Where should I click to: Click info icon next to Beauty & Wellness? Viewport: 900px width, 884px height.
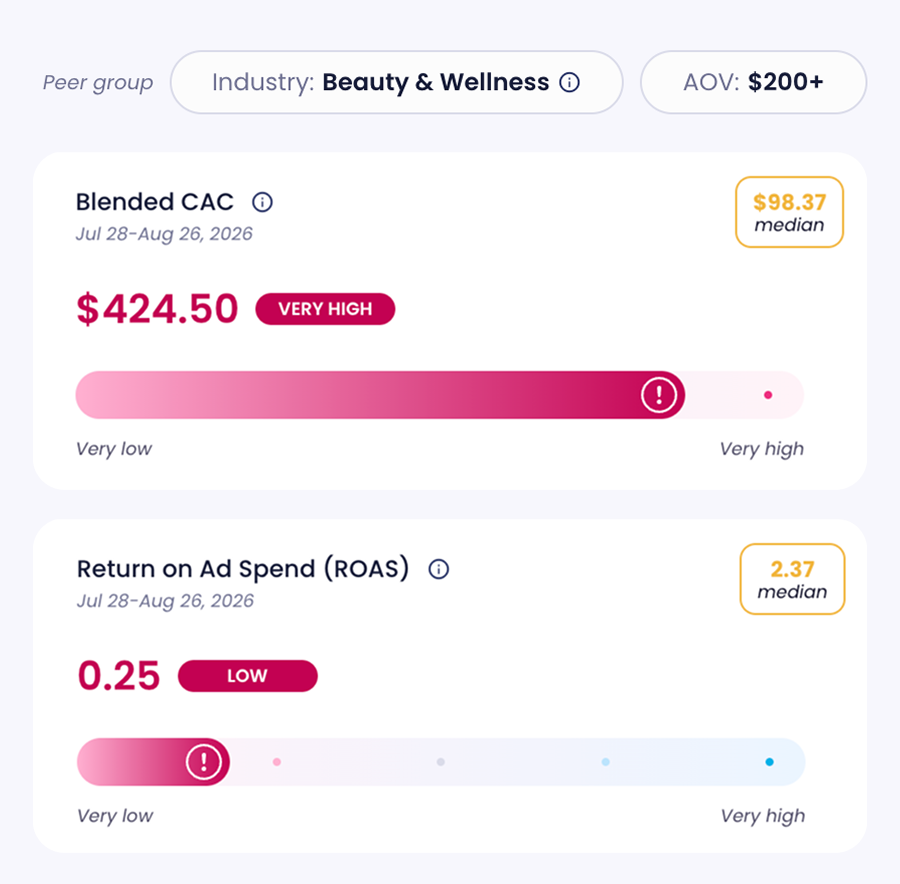[x=569, y=82]
